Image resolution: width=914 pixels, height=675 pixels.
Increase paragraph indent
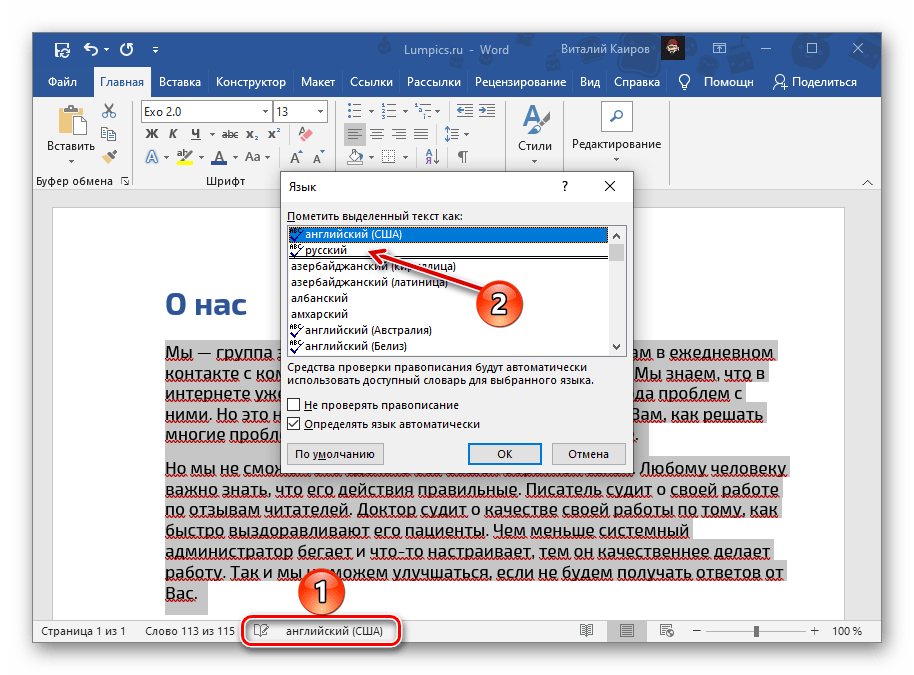pyautogui.click(x=487, y=110)
